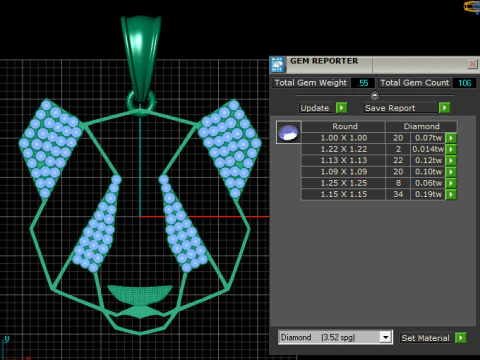Select the 1.22 X 1.22 size cell
480x360 pixels.
click(344, 149)
